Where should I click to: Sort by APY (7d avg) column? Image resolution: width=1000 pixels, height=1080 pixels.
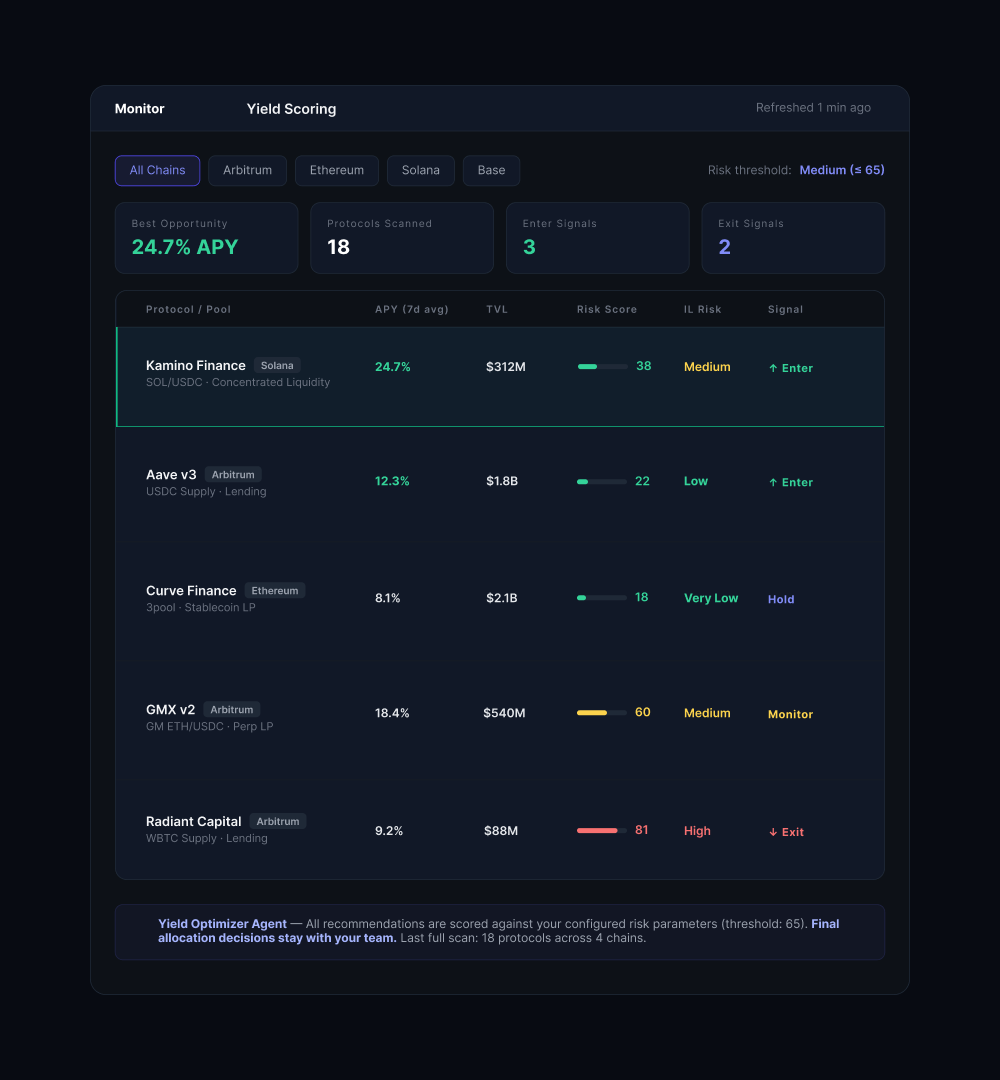tap(411, 310)
